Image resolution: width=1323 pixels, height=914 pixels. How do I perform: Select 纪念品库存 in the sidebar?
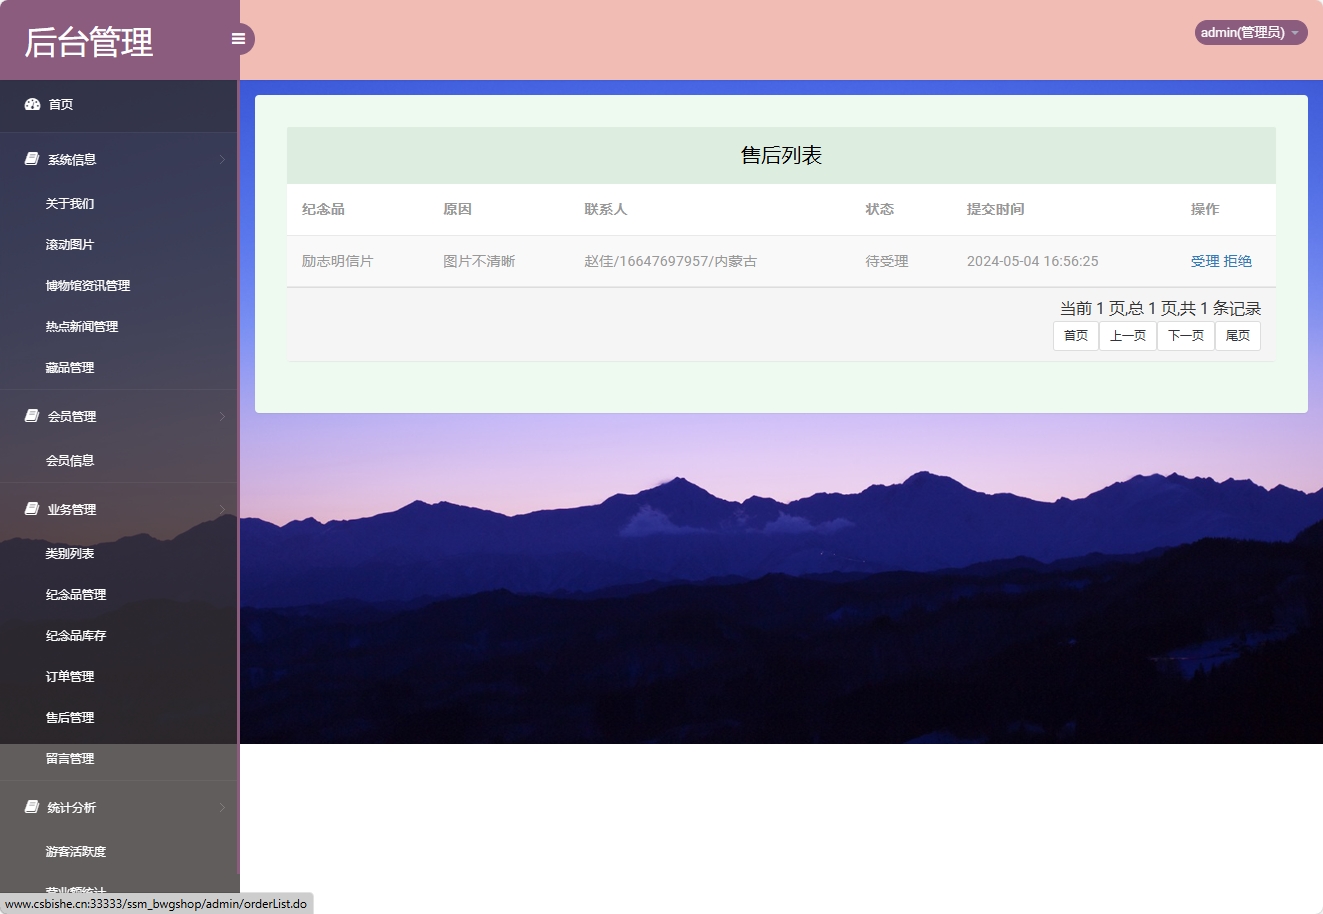76,635
